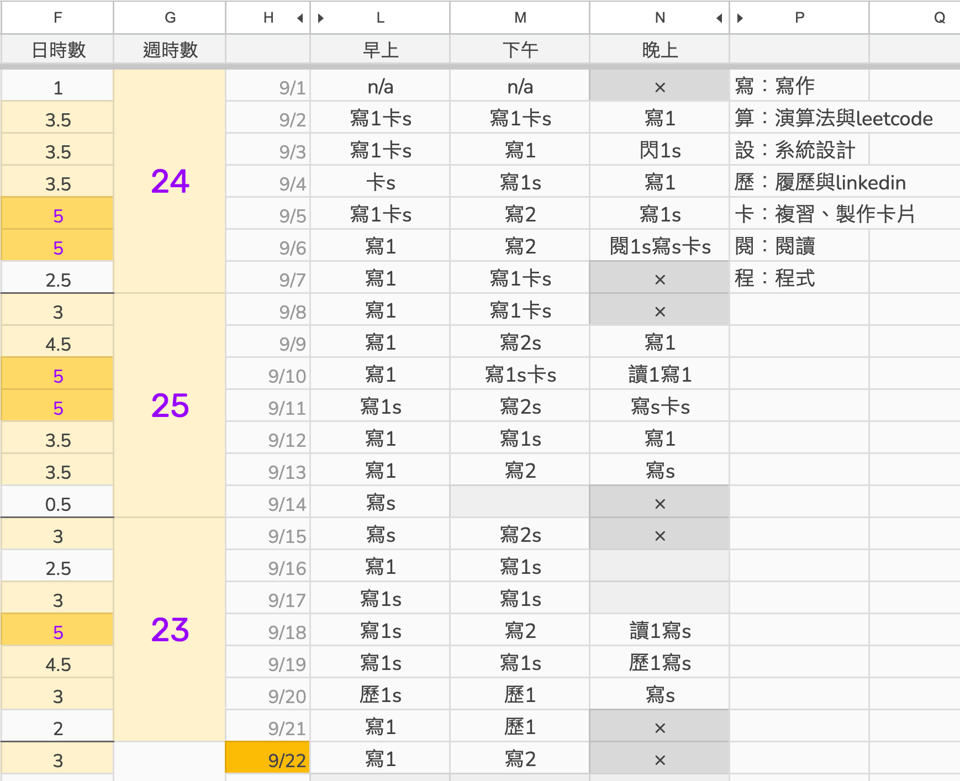
Task: Expand hidden columns after column H
Action: (300, 18)
